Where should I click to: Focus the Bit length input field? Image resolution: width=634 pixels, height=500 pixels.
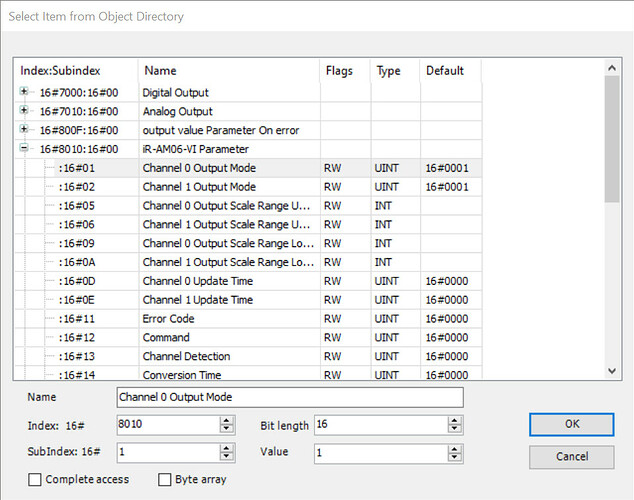[381, 425]
